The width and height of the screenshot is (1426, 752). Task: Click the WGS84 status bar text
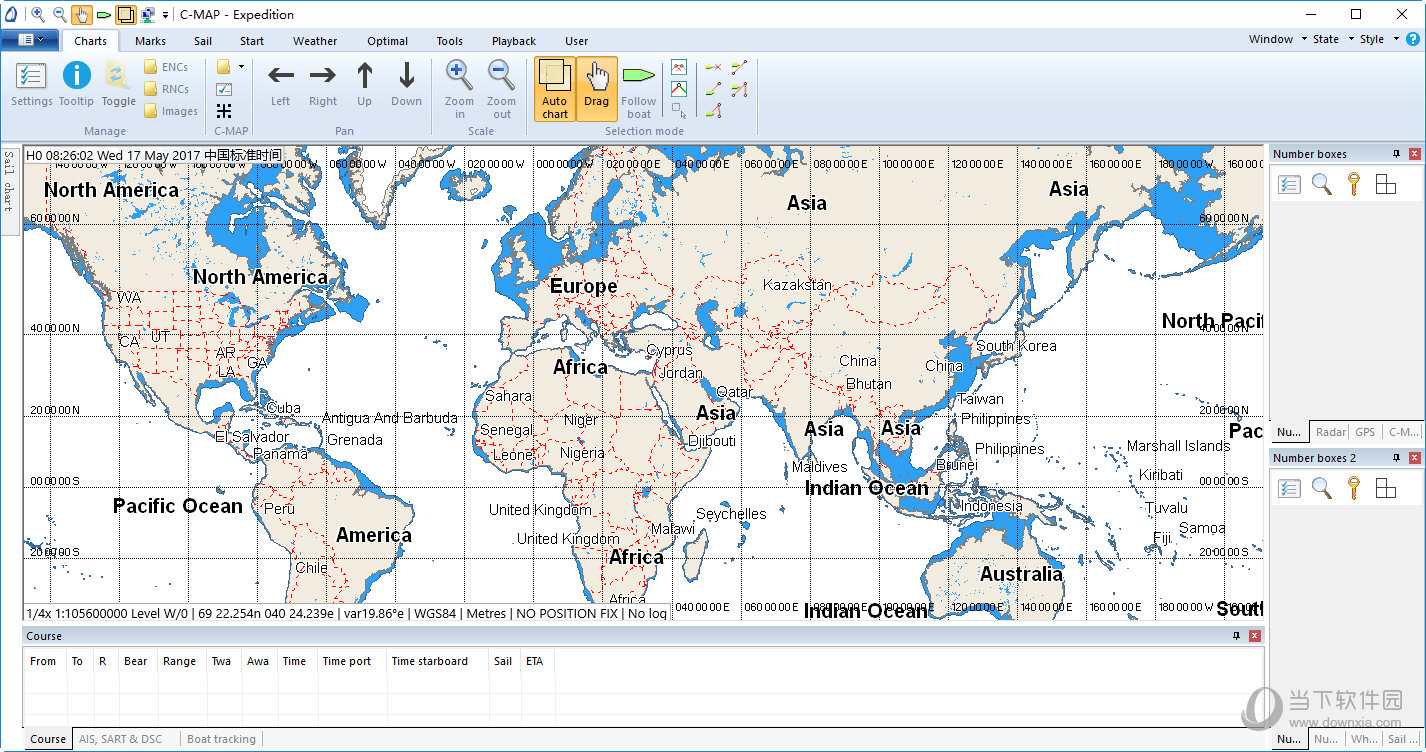tap(435, 613)
